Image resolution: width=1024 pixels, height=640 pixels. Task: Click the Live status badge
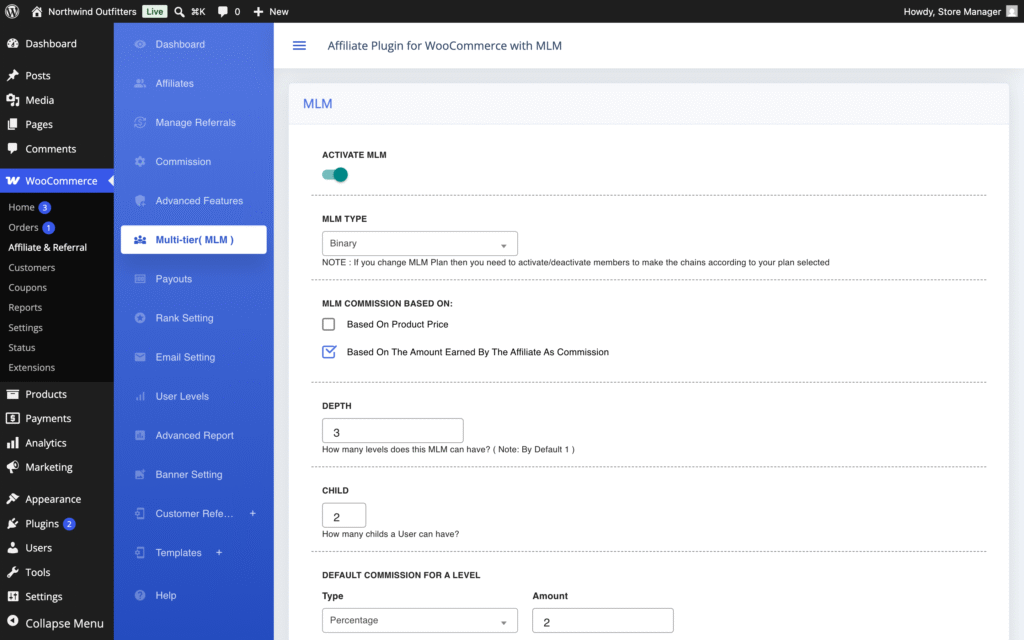click(155, 12)
